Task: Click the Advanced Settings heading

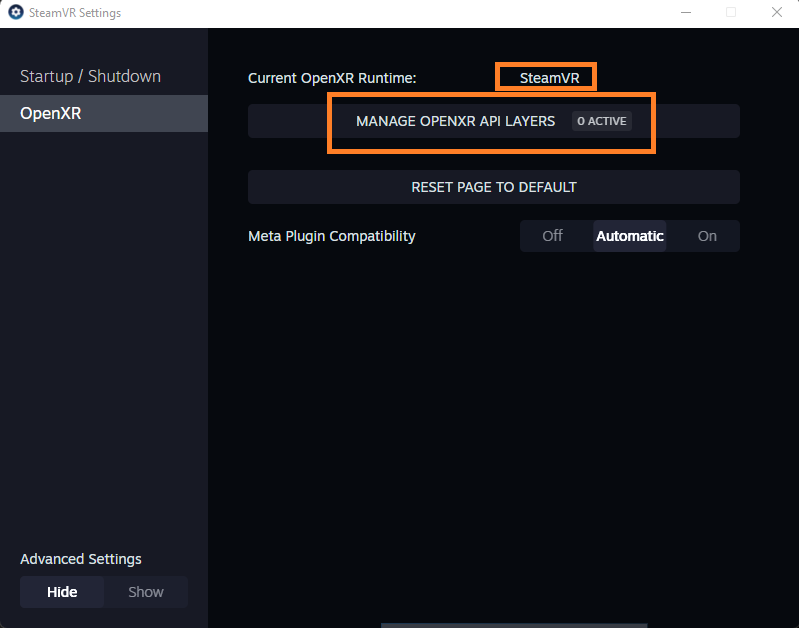Action: (81, 559)
